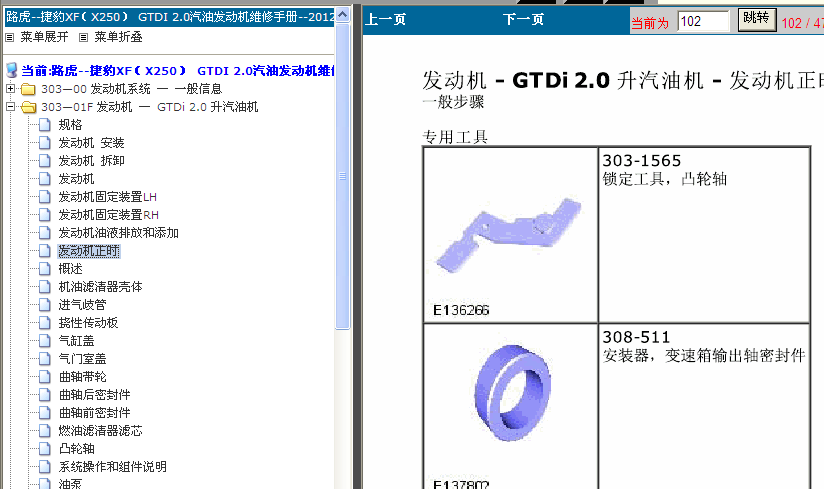Select the 303-00 发动机系统 一般信息 folder label

(x=131, y=89)
